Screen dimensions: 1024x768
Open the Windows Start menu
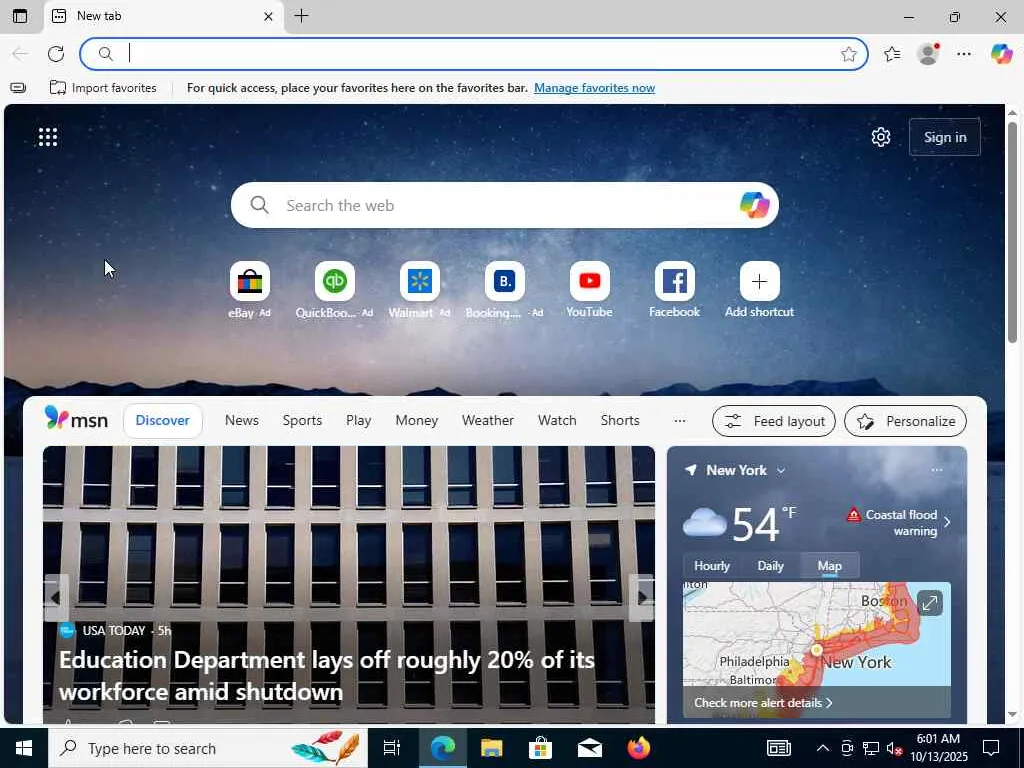tap(24, 748)
